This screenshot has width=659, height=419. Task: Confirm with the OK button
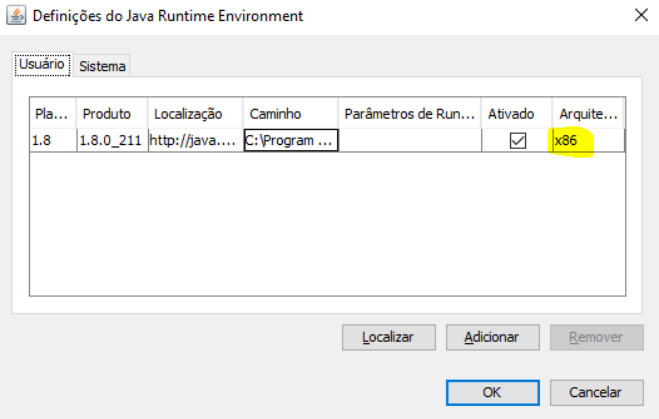[x=493, y=393]
